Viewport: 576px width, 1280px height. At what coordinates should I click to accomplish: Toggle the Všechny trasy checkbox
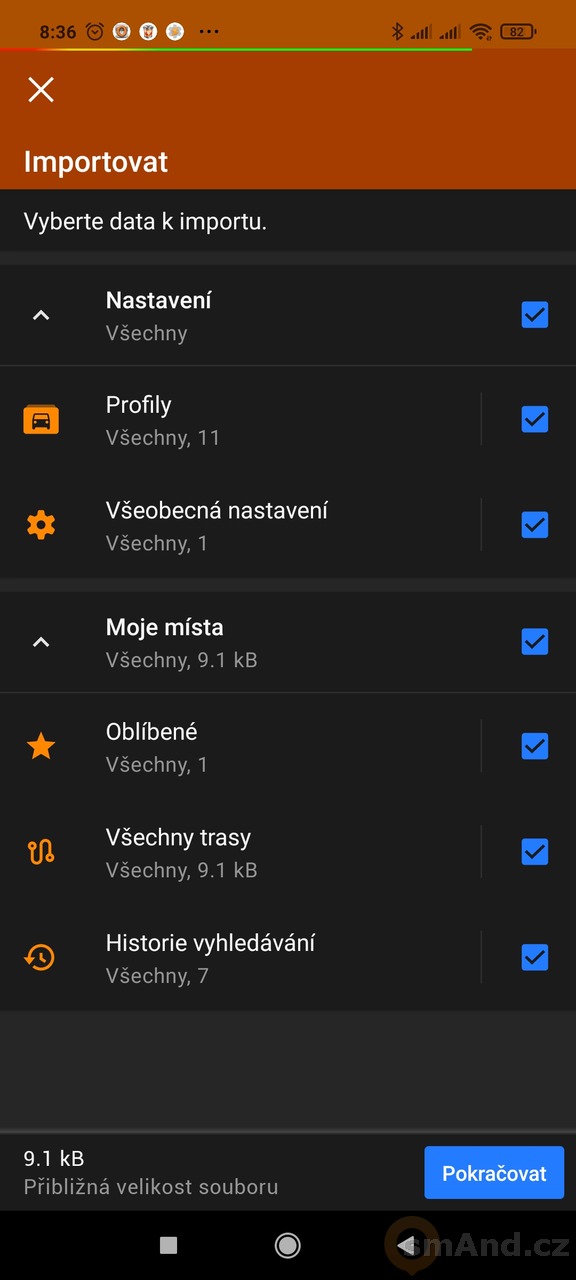coord(535,852)
